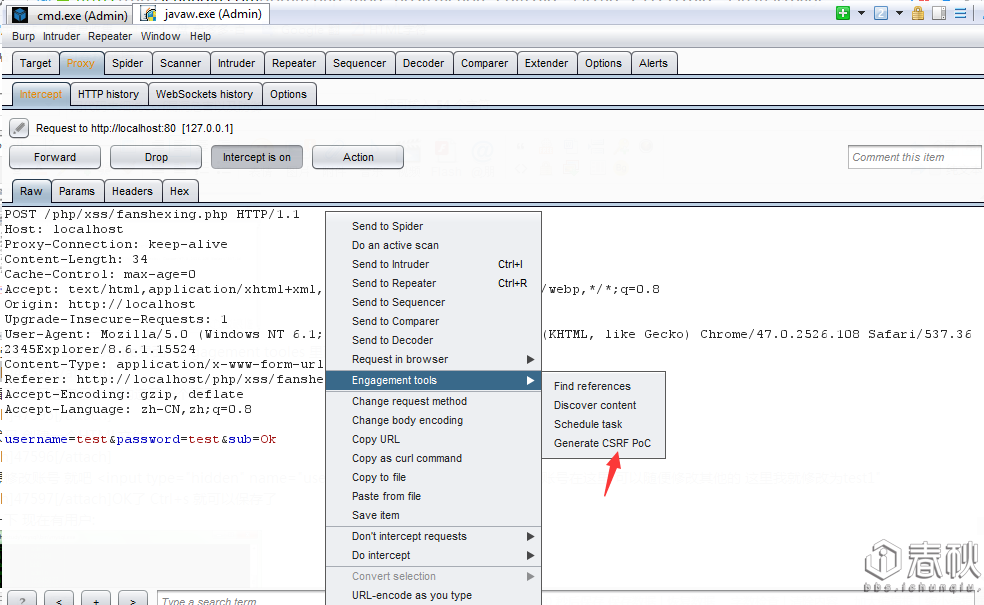Screen dimensions: 984x605
Task: Select Generate CSRF PoC
Action: [x=604, y=443]
